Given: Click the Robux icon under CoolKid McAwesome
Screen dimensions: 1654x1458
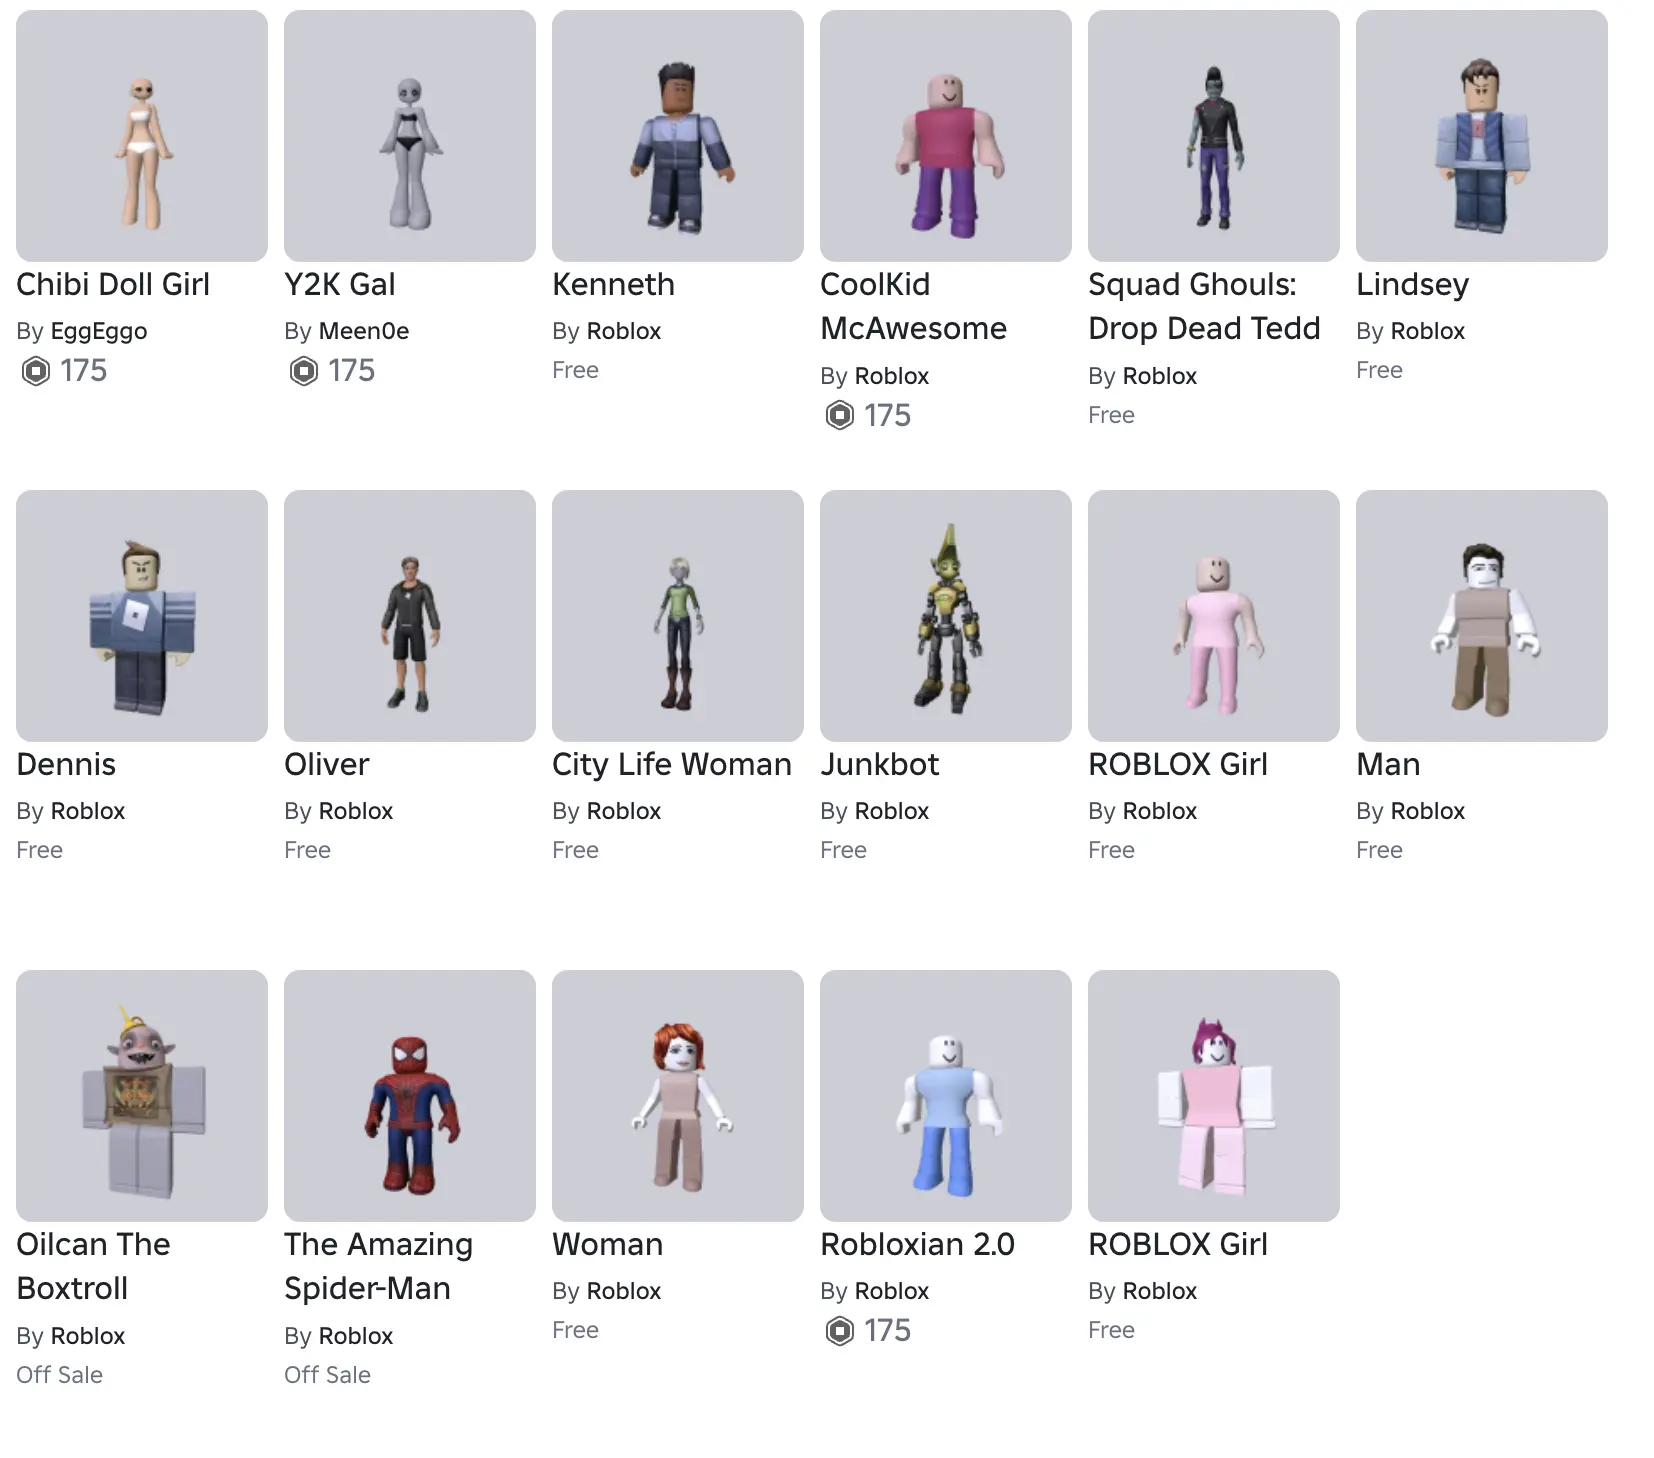Looking at the screenshot, I should [x=840, y=415].
